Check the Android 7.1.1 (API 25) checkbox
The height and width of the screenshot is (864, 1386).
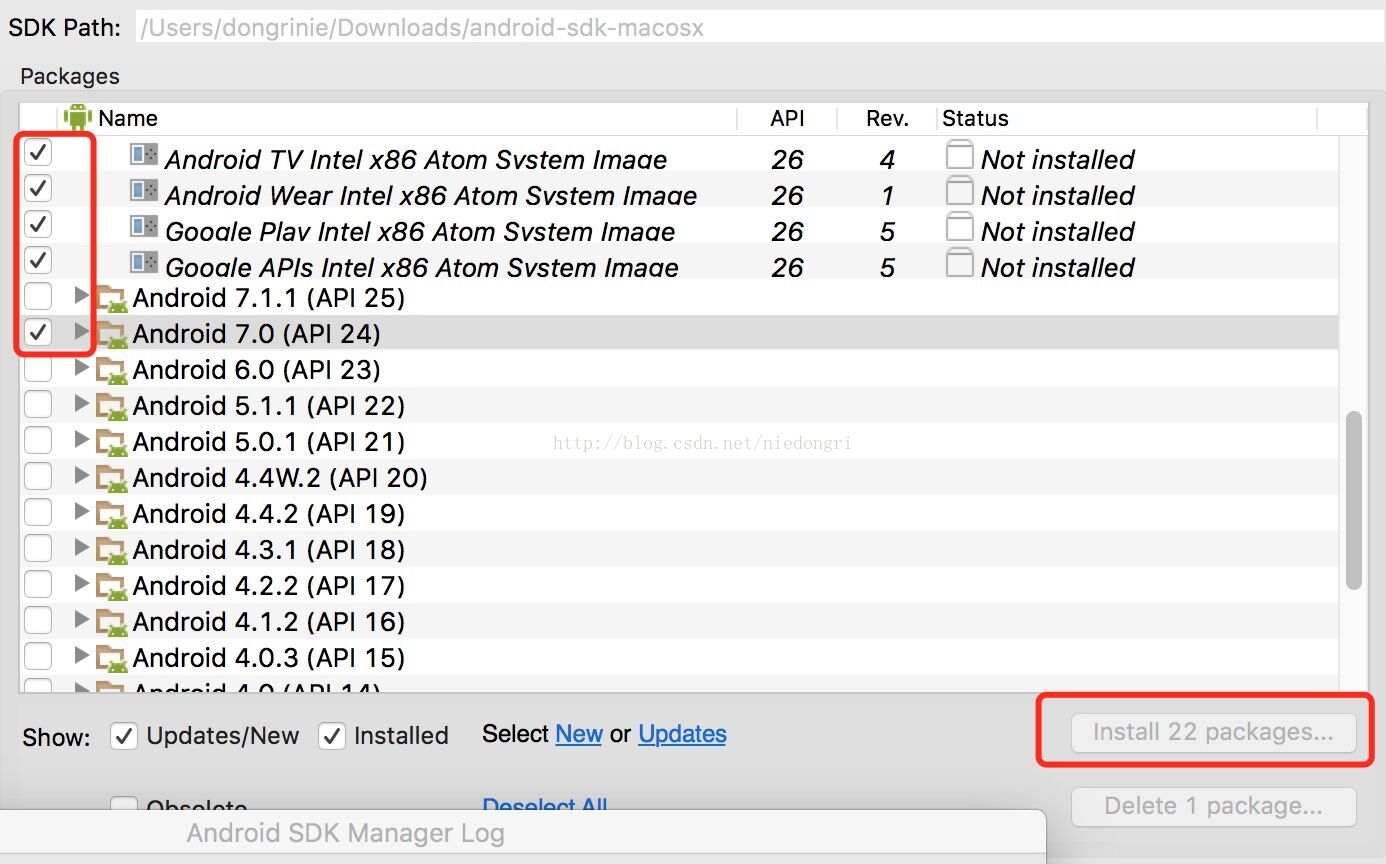(38, 296)
